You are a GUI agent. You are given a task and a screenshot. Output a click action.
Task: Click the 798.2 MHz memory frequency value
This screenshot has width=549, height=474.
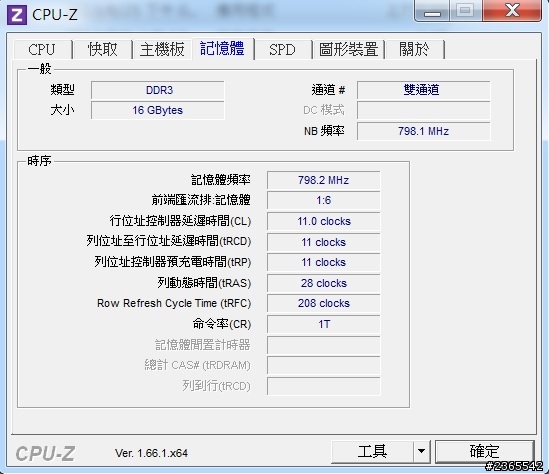324,180
